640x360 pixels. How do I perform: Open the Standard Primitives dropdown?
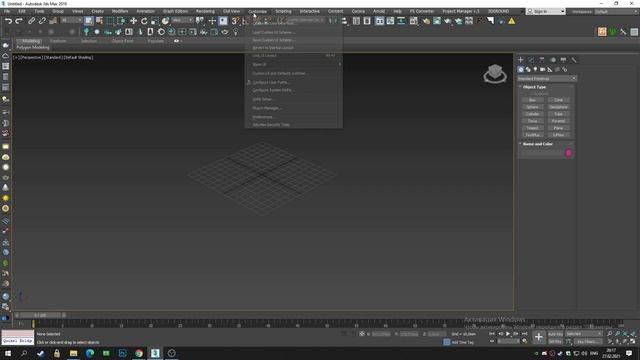pos(547,78)
